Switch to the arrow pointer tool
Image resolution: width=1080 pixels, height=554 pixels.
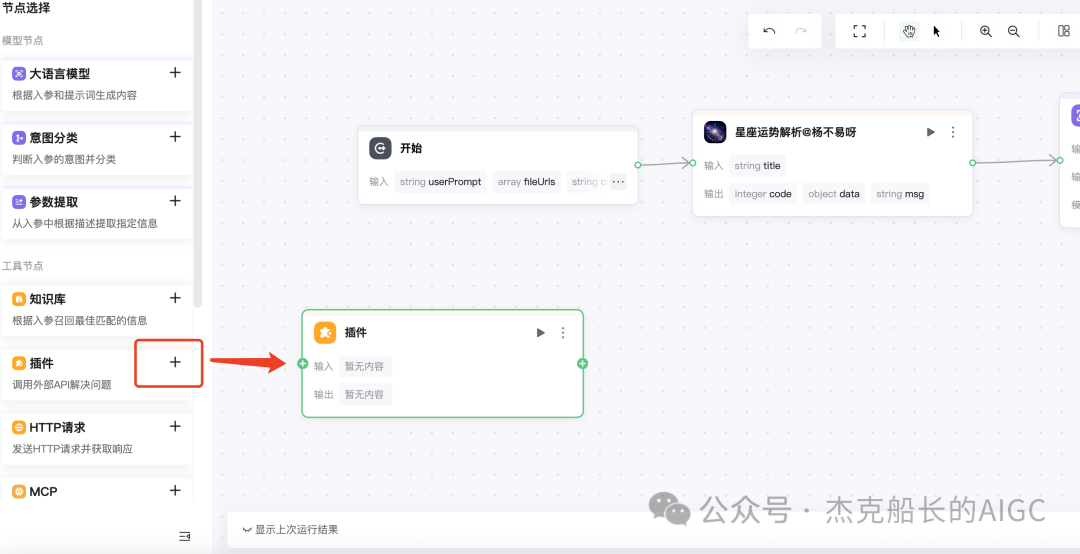(937, 31)
